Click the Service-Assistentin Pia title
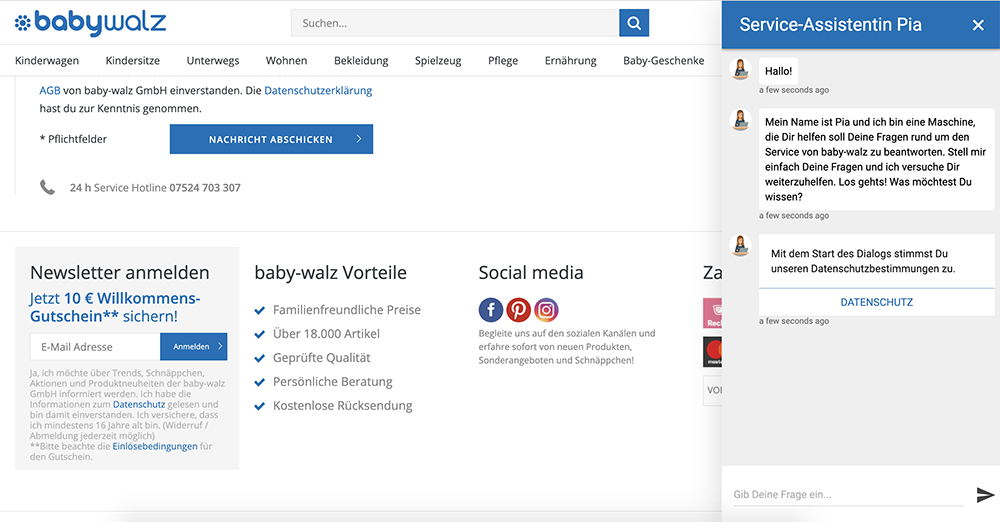 (830, 25)
